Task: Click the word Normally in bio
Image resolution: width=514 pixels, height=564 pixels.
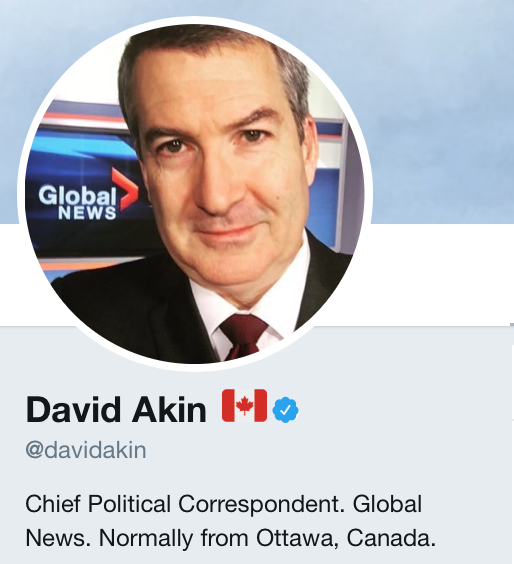Action: tap(146, 540)
